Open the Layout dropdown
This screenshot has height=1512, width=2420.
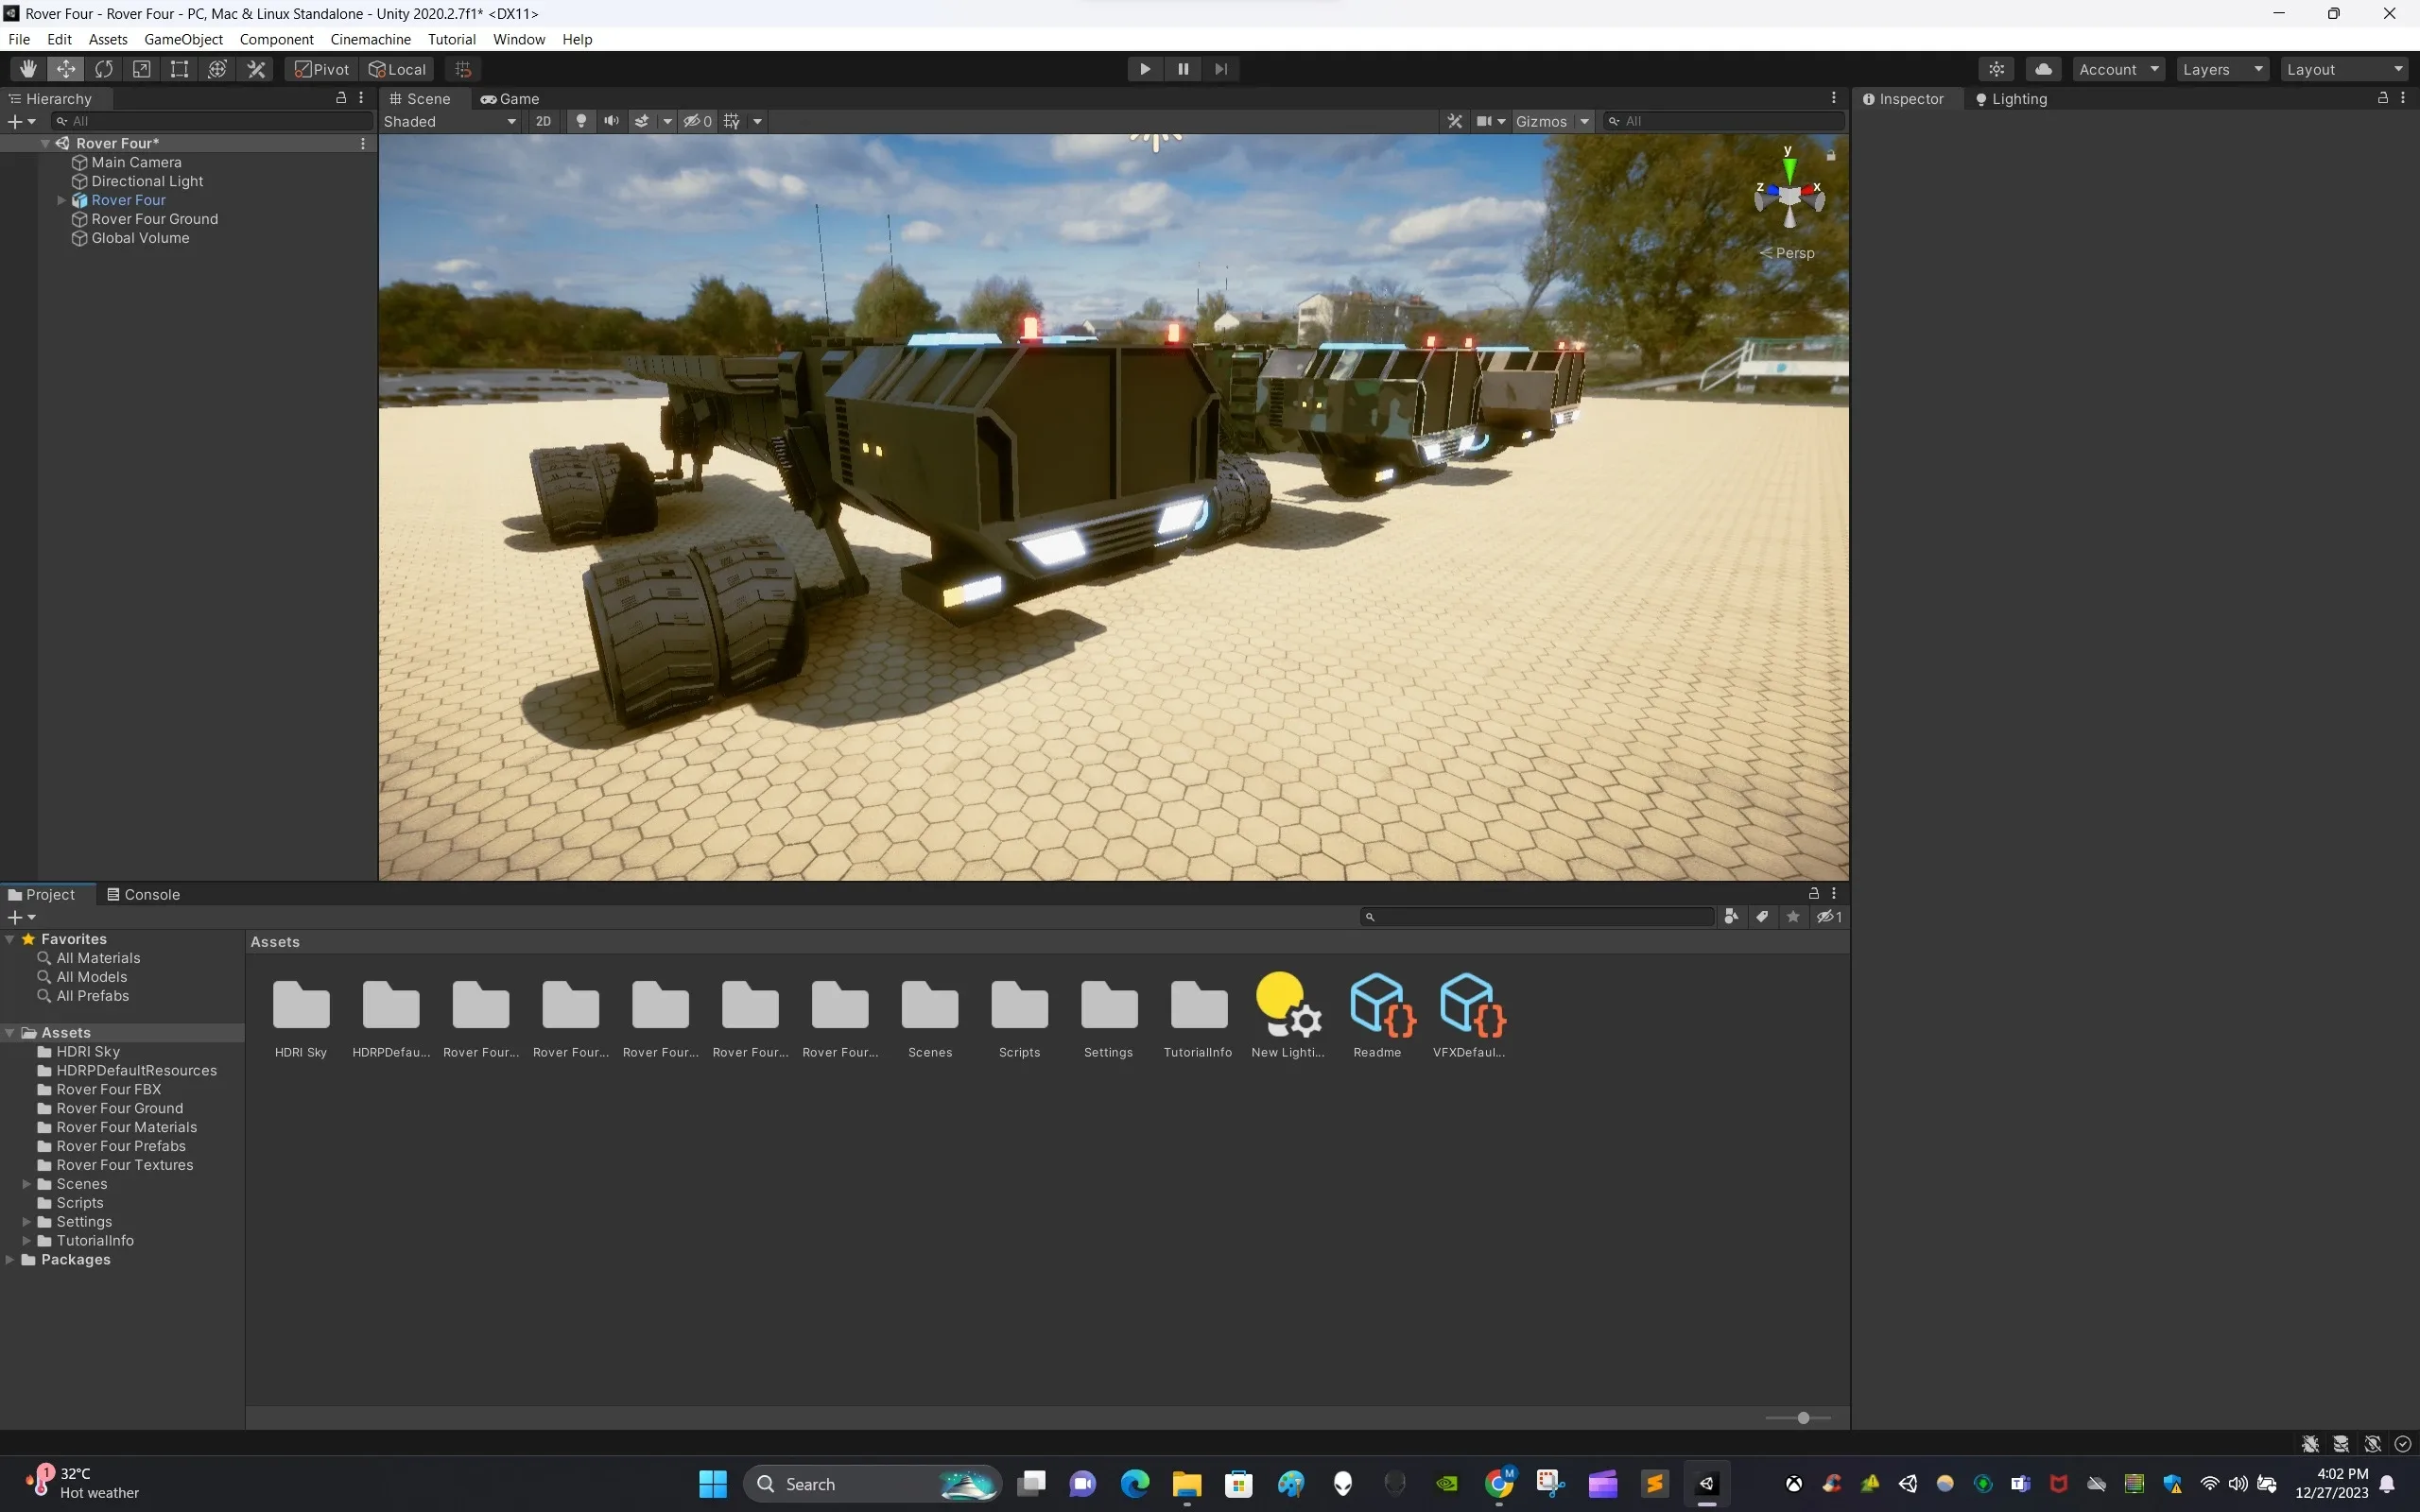(2345, 69)
